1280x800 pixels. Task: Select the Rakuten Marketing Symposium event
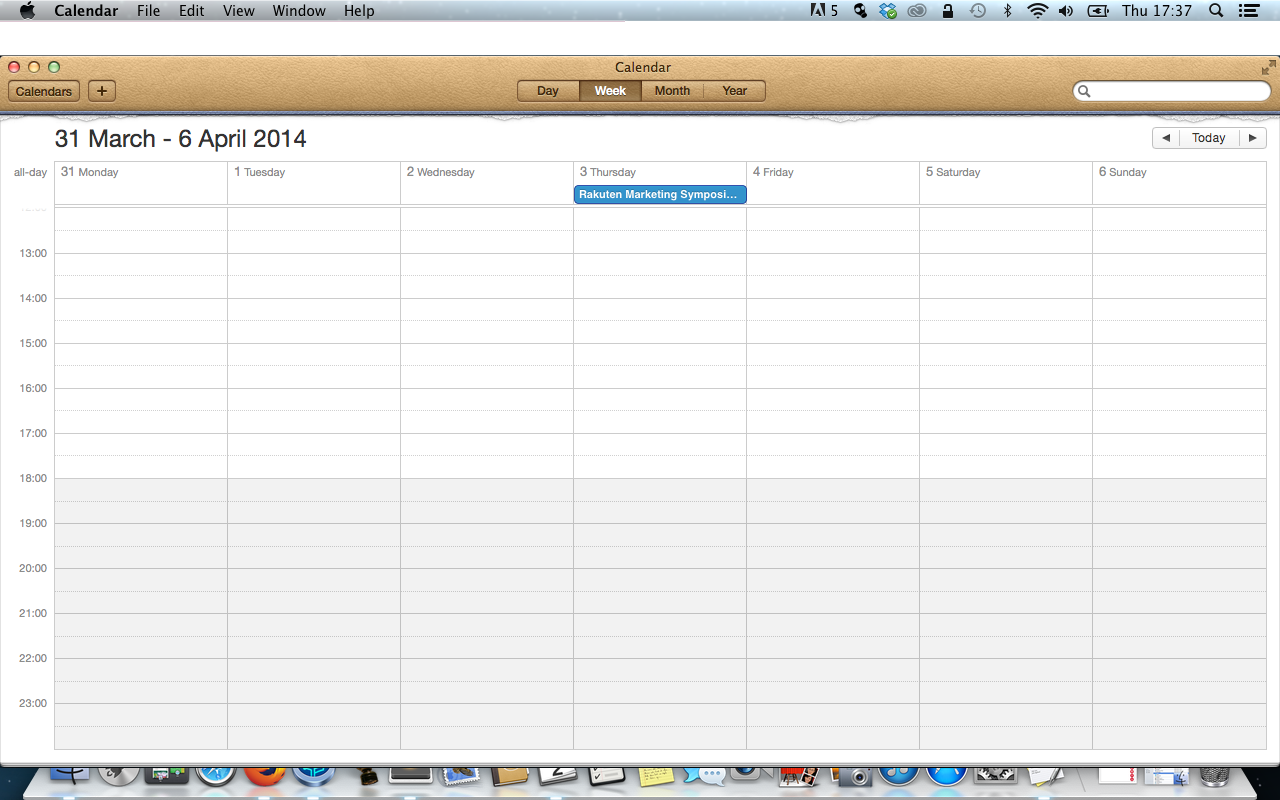point(660,194)
